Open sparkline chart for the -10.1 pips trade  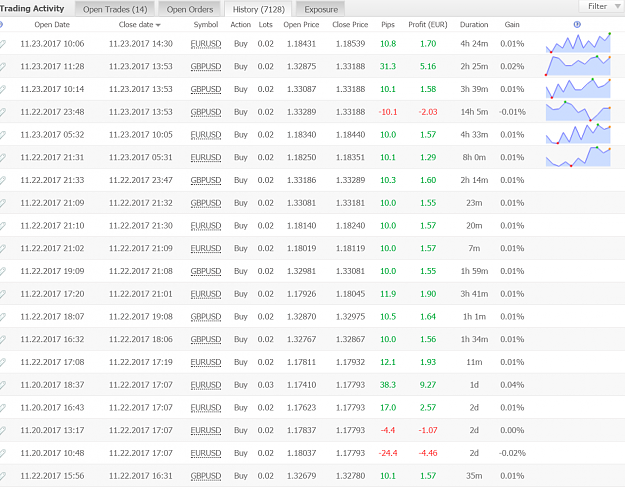[578, 111]
